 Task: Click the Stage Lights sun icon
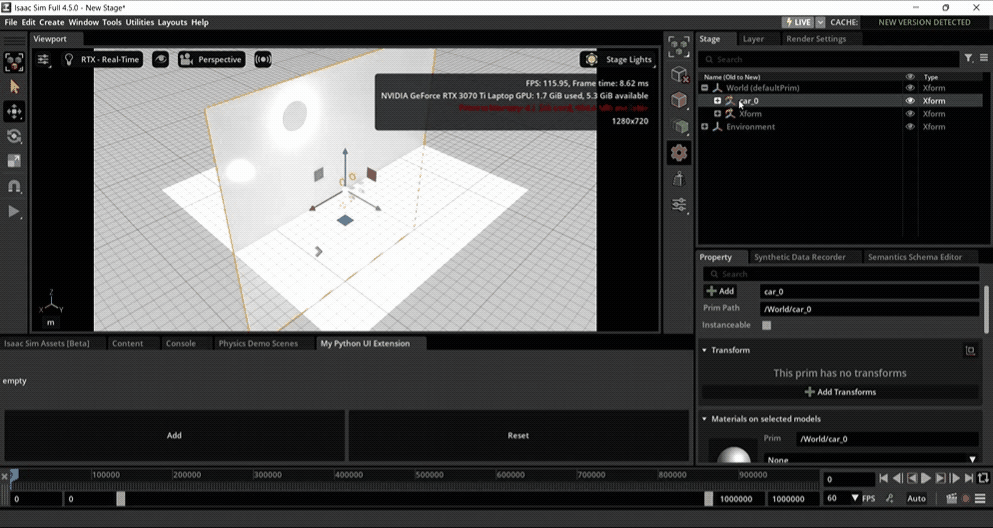pos(592,60)
